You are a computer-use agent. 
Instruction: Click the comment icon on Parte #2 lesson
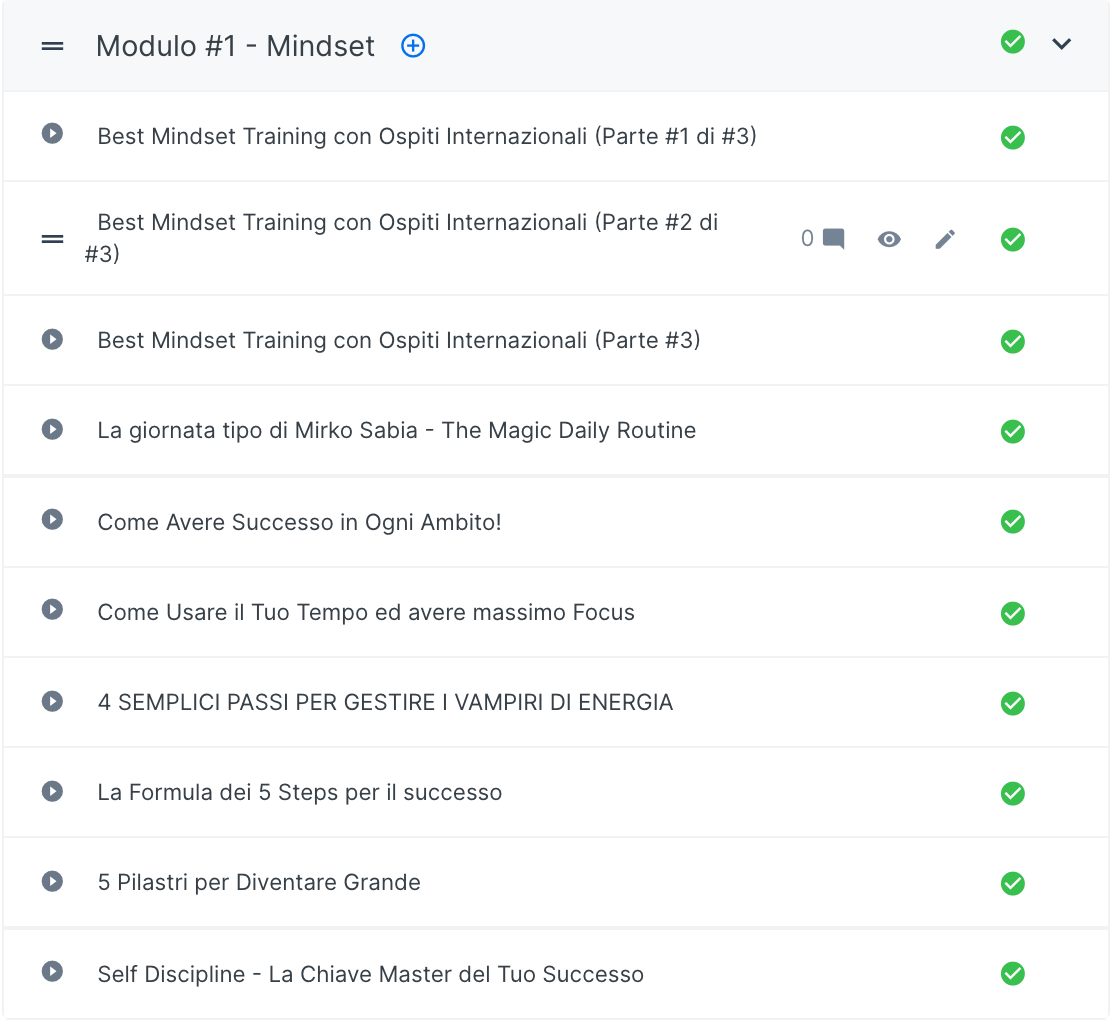pyautogui.click(x=834, y=239)
